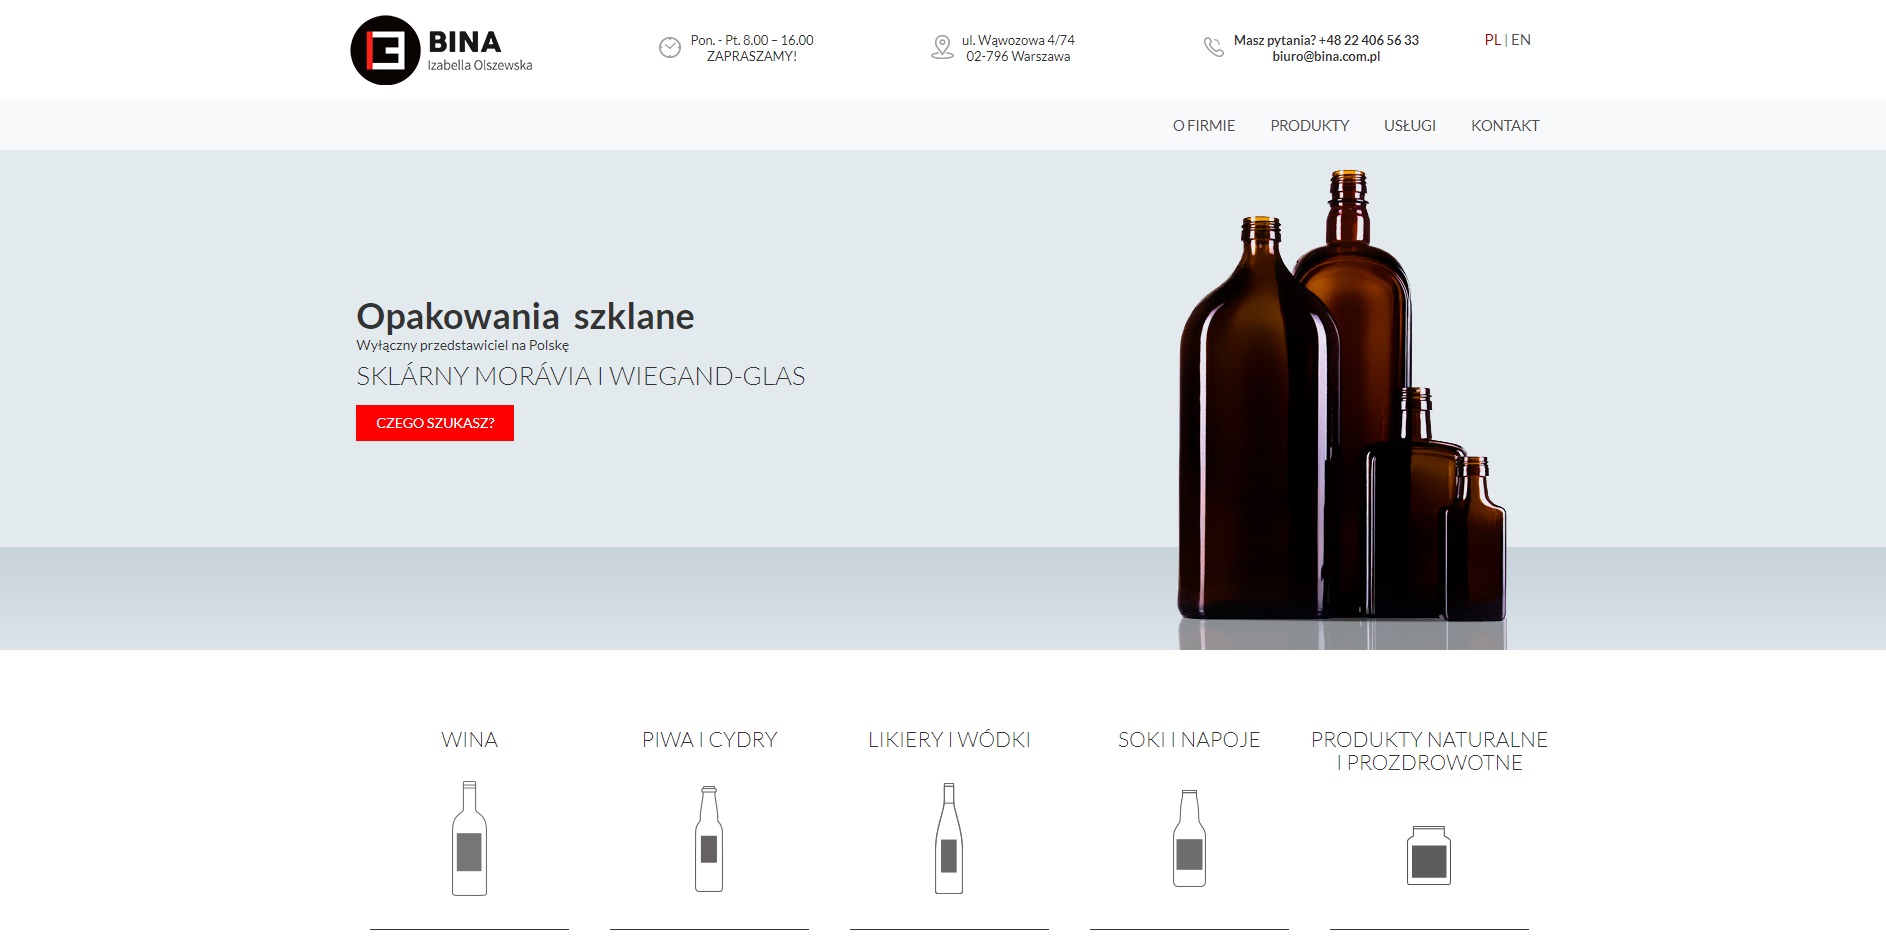Click the biuro@bina.com.pl email address

1326,57
